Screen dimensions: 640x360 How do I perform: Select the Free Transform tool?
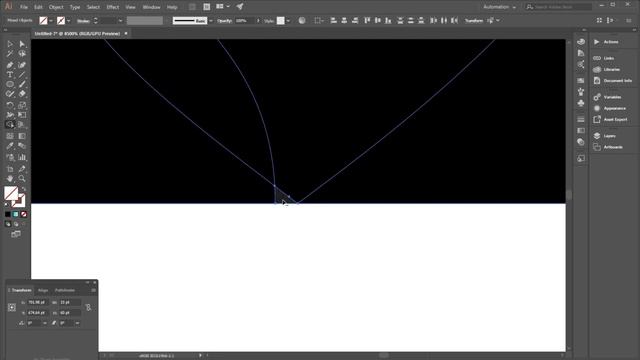pos(22,115)
